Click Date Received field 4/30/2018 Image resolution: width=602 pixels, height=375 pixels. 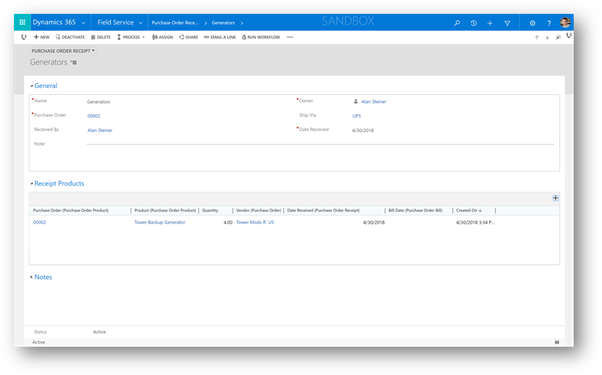point(363,131)
